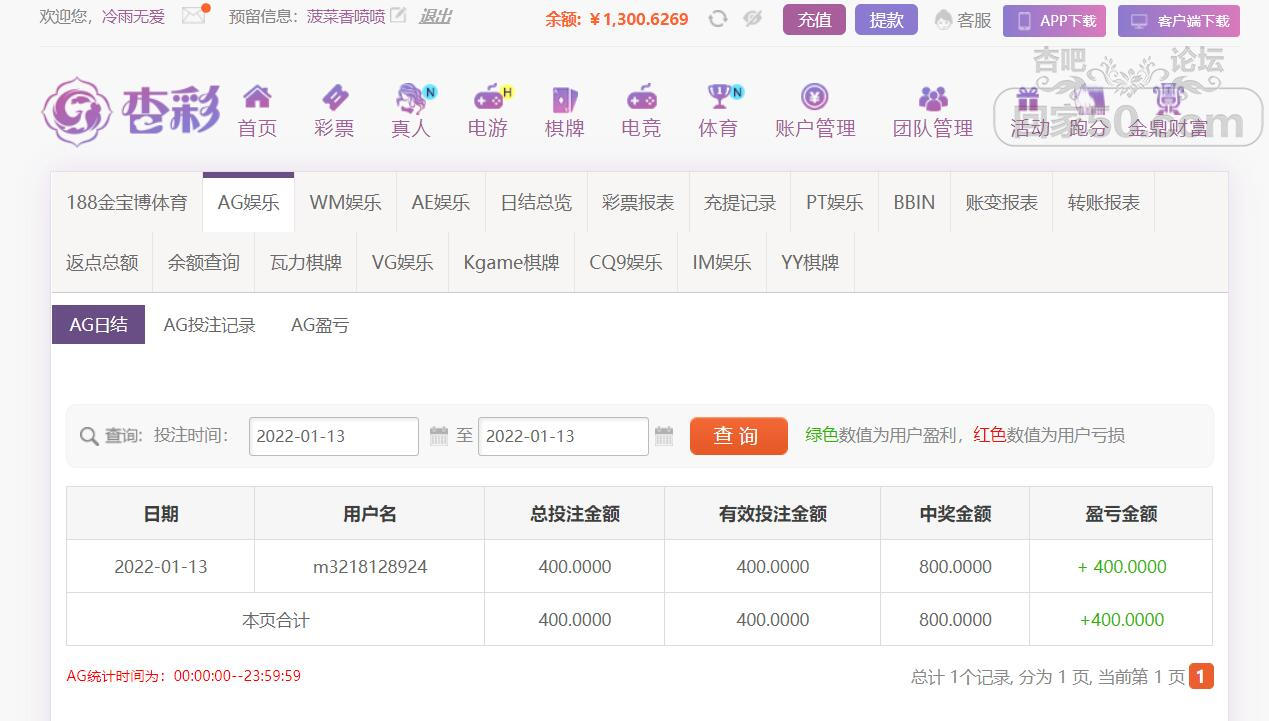This screenshot has height=721, width=1269.
Task: Click the APP下载 button
Action: point(1054,21)
